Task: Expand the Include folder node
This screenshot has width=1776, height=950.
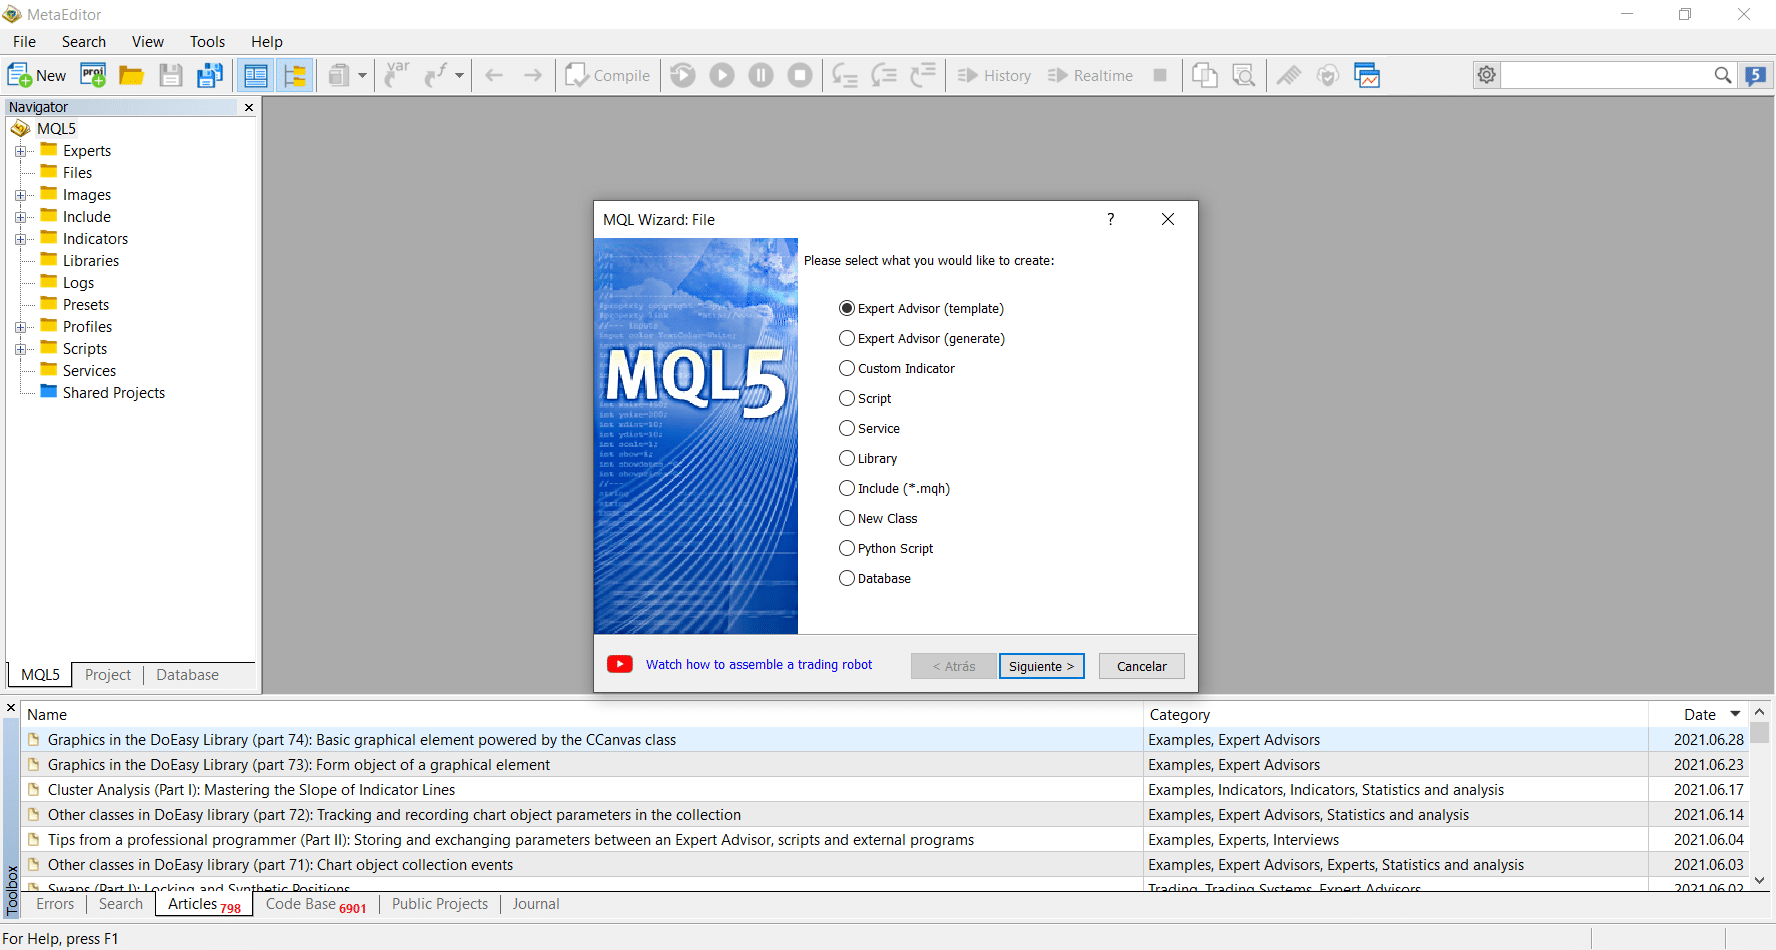Action: tap(20, 217)
